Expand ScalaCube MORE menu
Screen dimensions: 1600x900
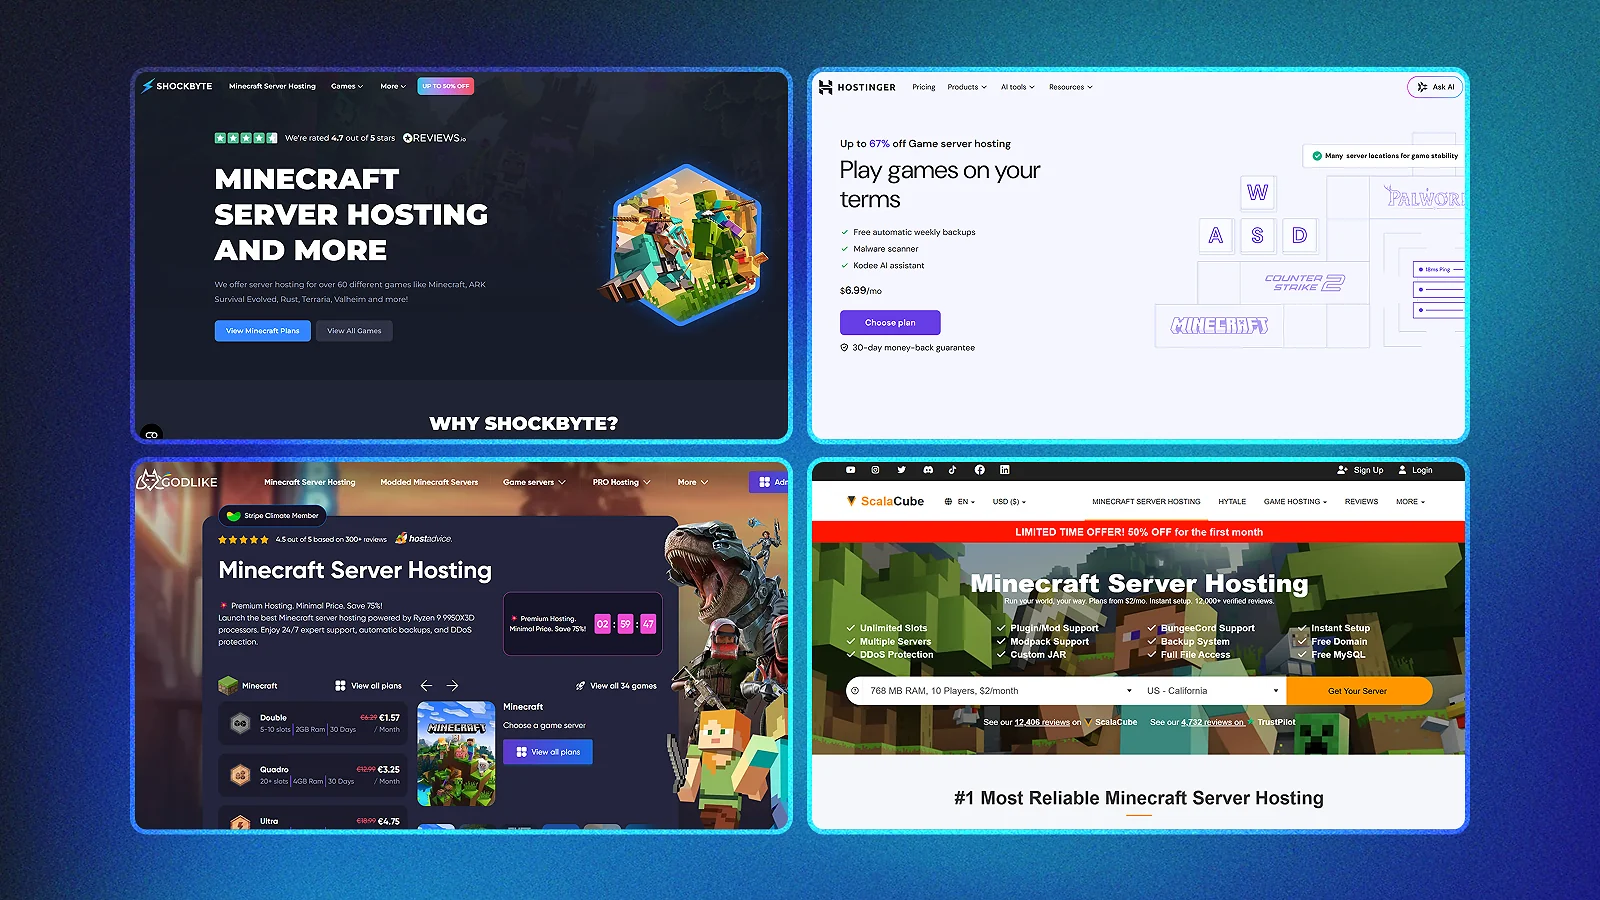1410,502
